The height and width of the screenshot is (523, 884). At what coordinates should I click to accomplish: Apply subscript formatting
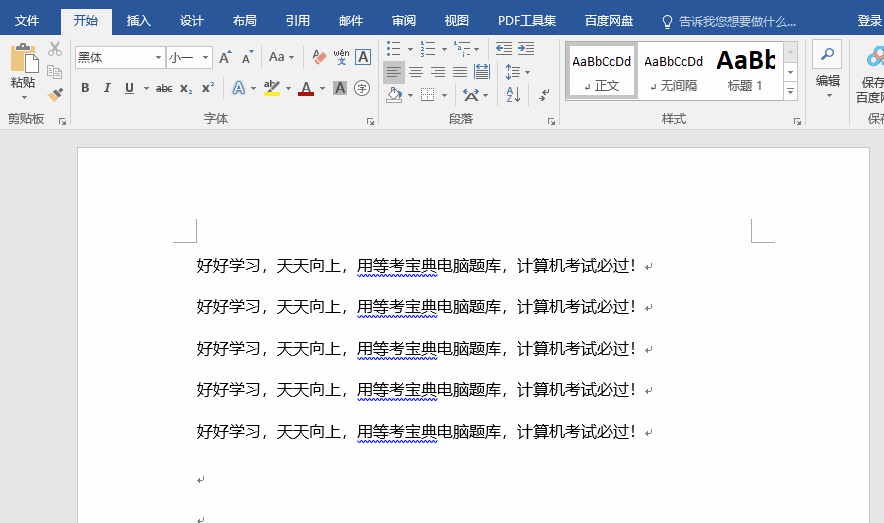(x=186, y=88)
